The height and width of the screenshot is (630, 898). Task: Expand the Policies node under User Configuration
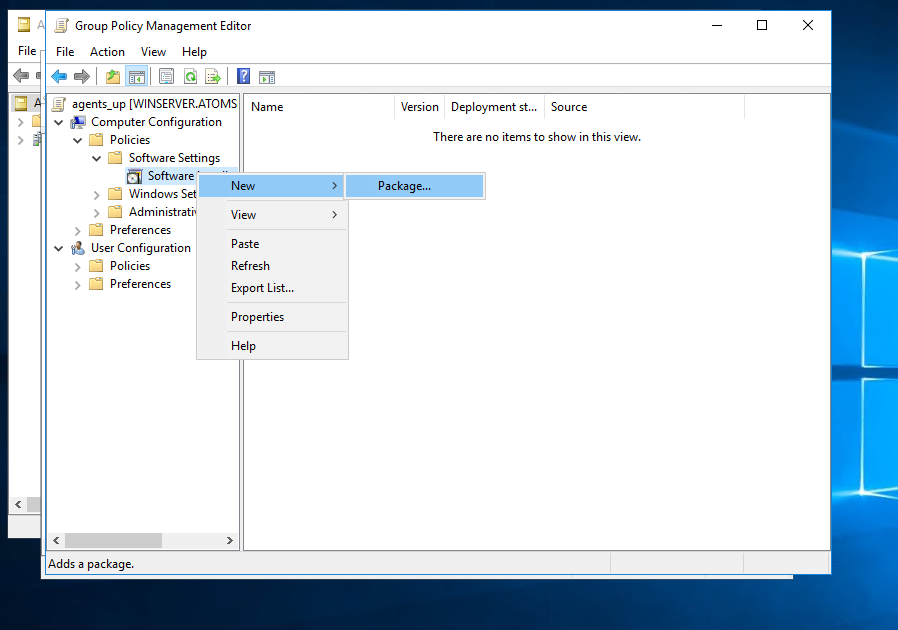(x=78, y=266)
